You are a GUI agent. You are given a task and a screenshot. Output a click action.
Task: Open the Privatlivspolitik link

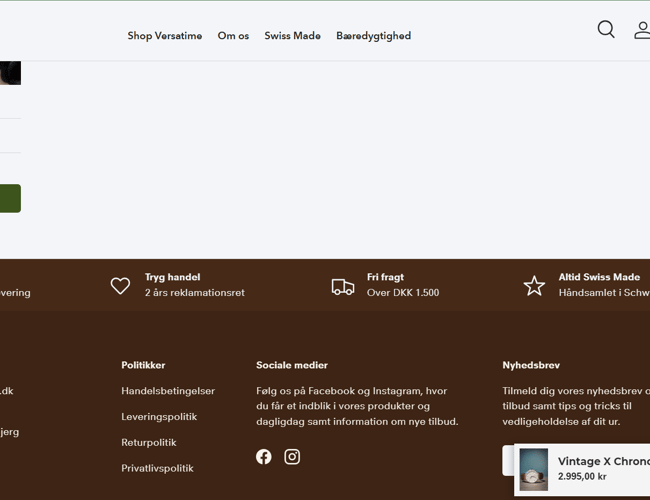[157, 468]
